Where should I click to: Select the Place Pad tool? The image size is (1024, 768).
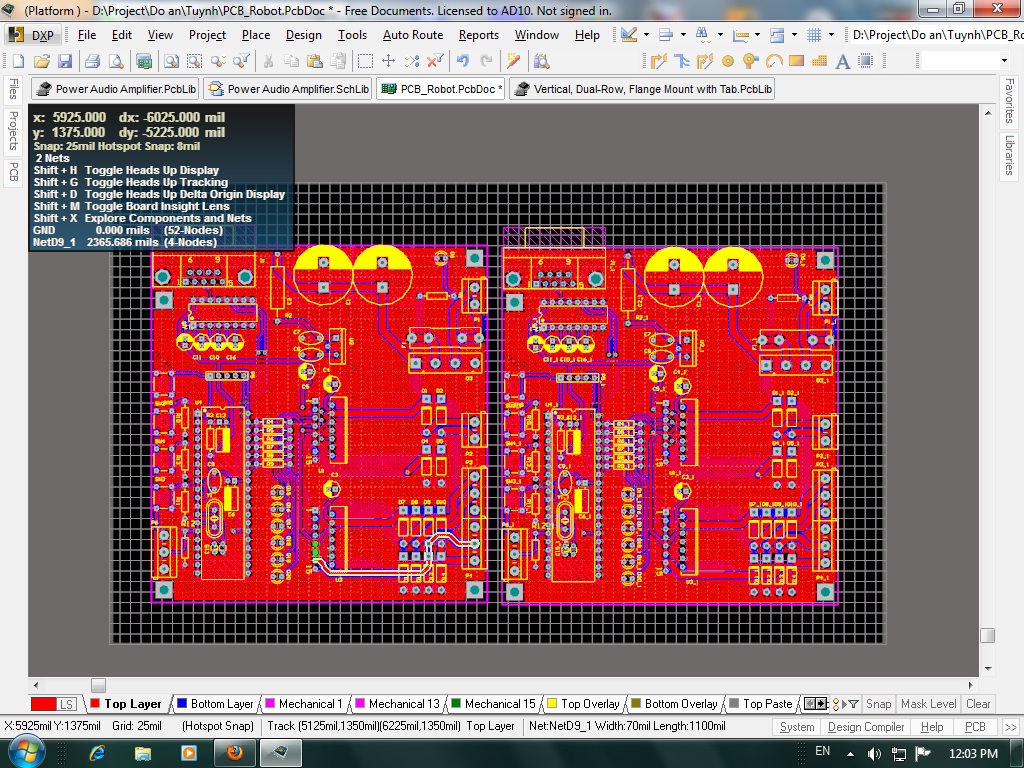point(728,61)
